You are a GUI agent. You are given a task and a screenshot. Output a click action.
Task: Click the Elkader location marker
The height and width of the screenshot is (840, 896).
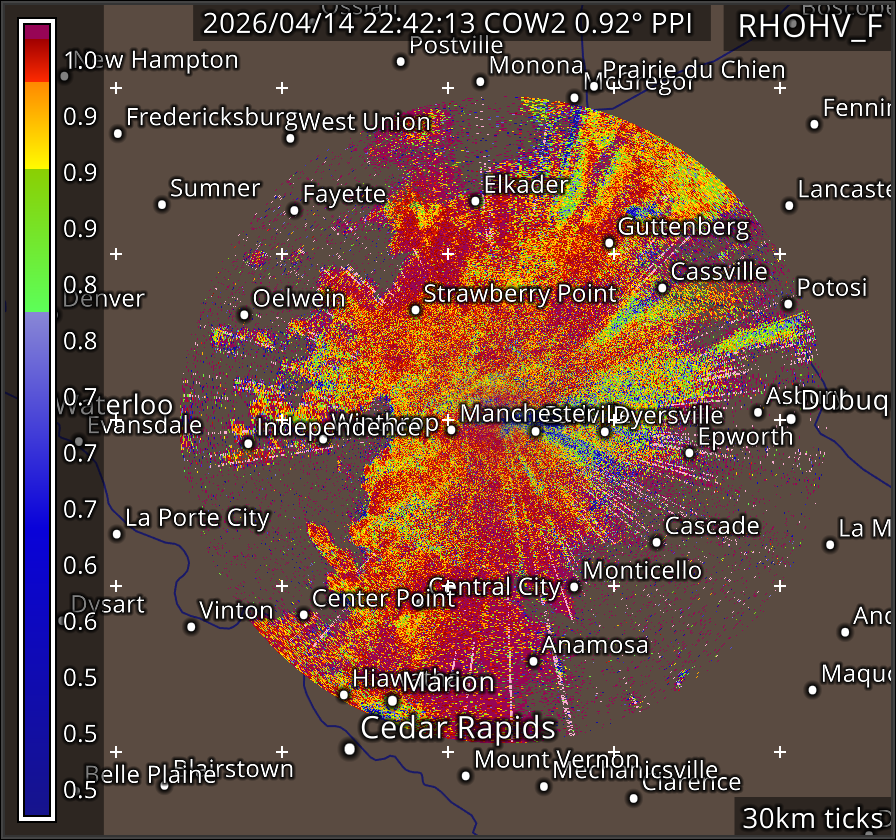(x=475, y=201)
